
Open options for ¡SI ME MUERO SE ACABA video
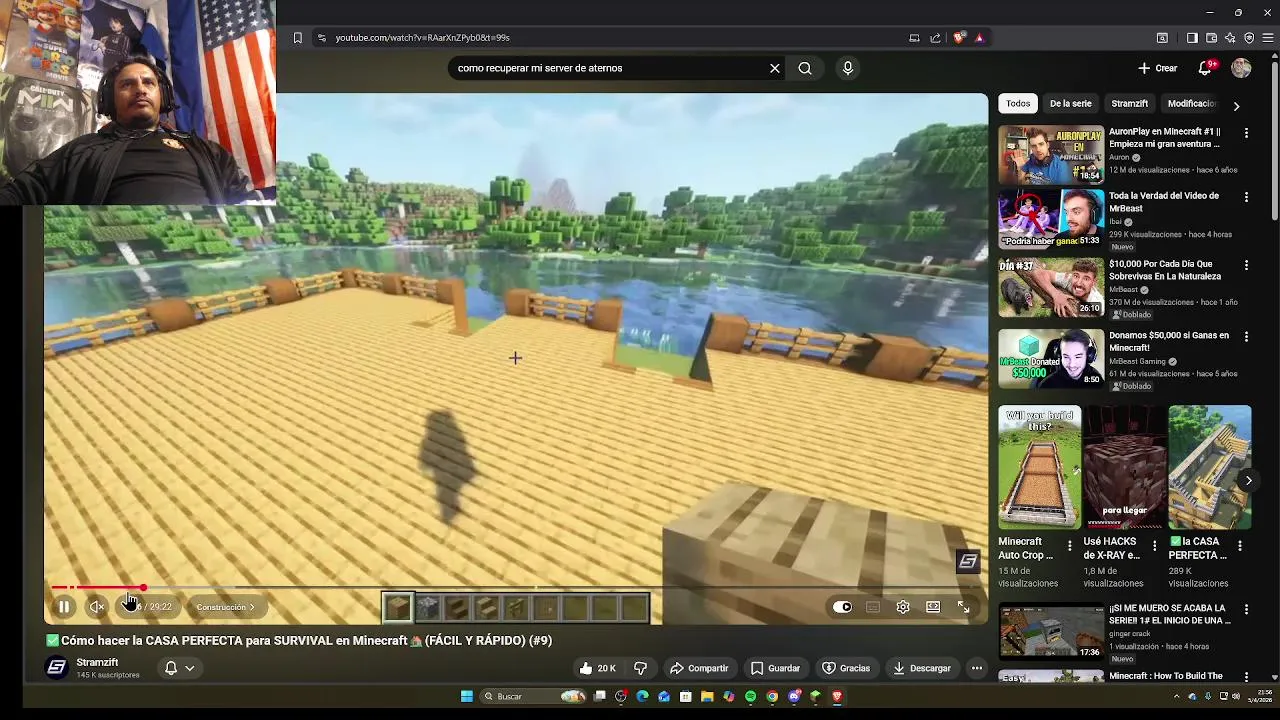[x=1246, y=610]
